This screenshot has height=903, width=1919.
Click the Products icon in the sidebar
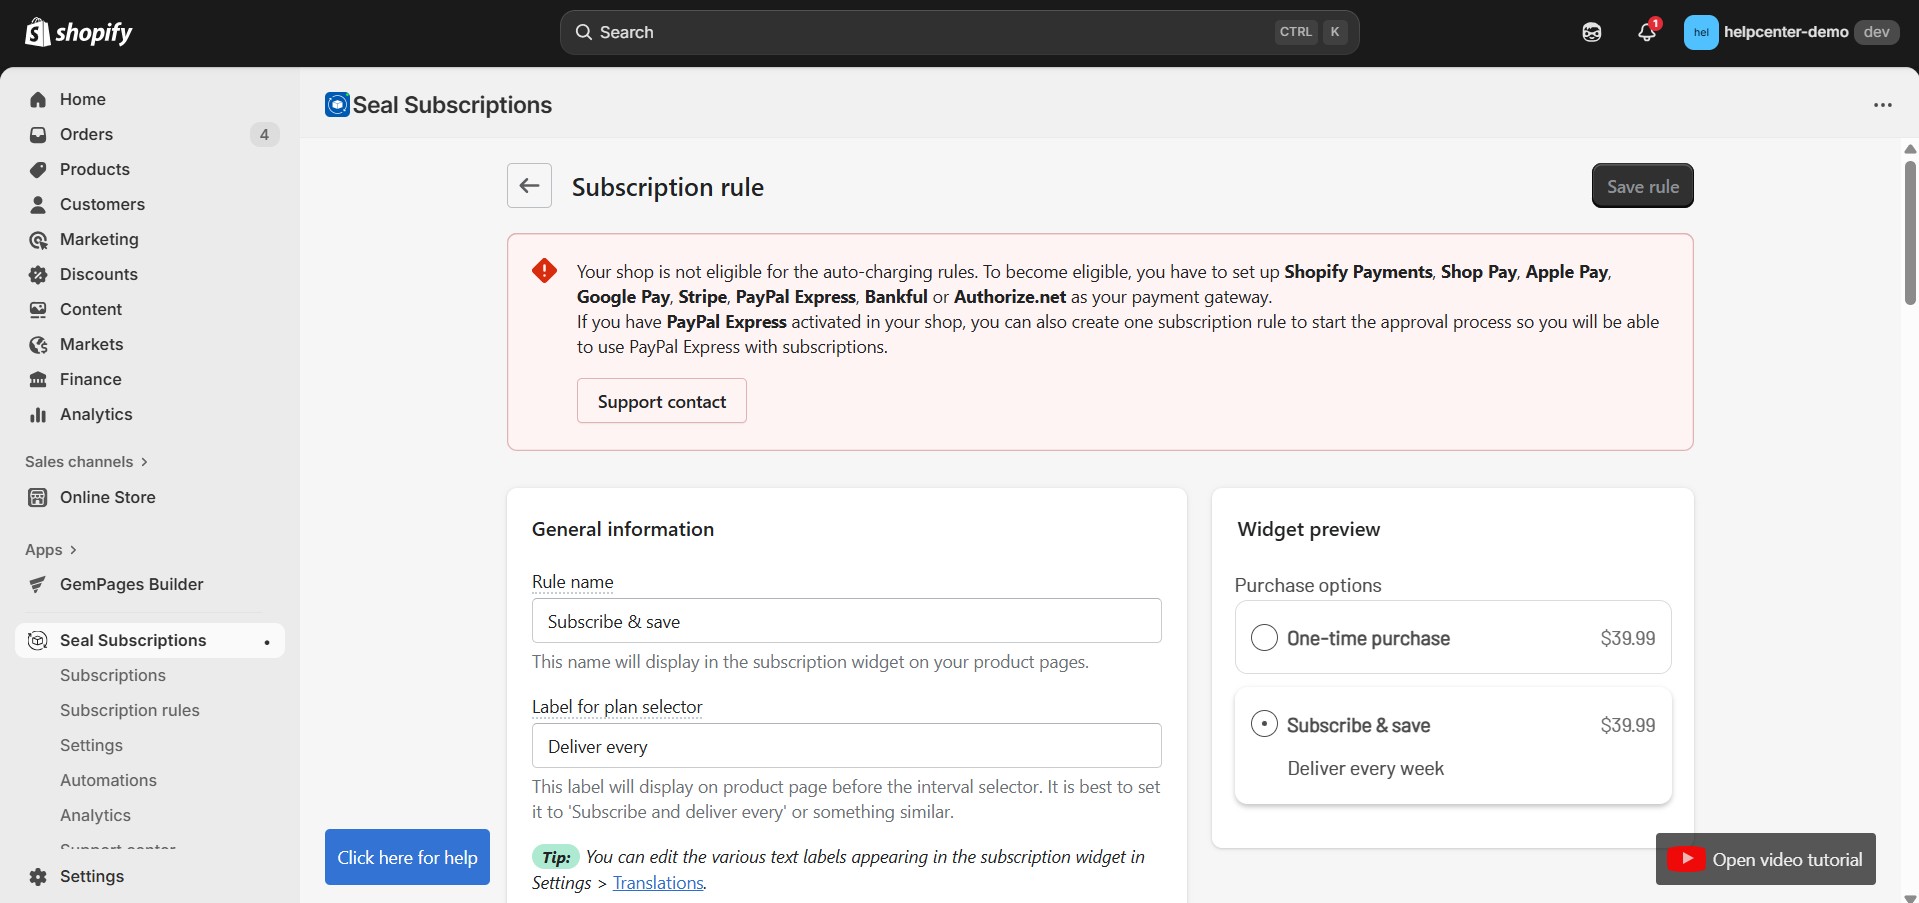pos(37,169)
